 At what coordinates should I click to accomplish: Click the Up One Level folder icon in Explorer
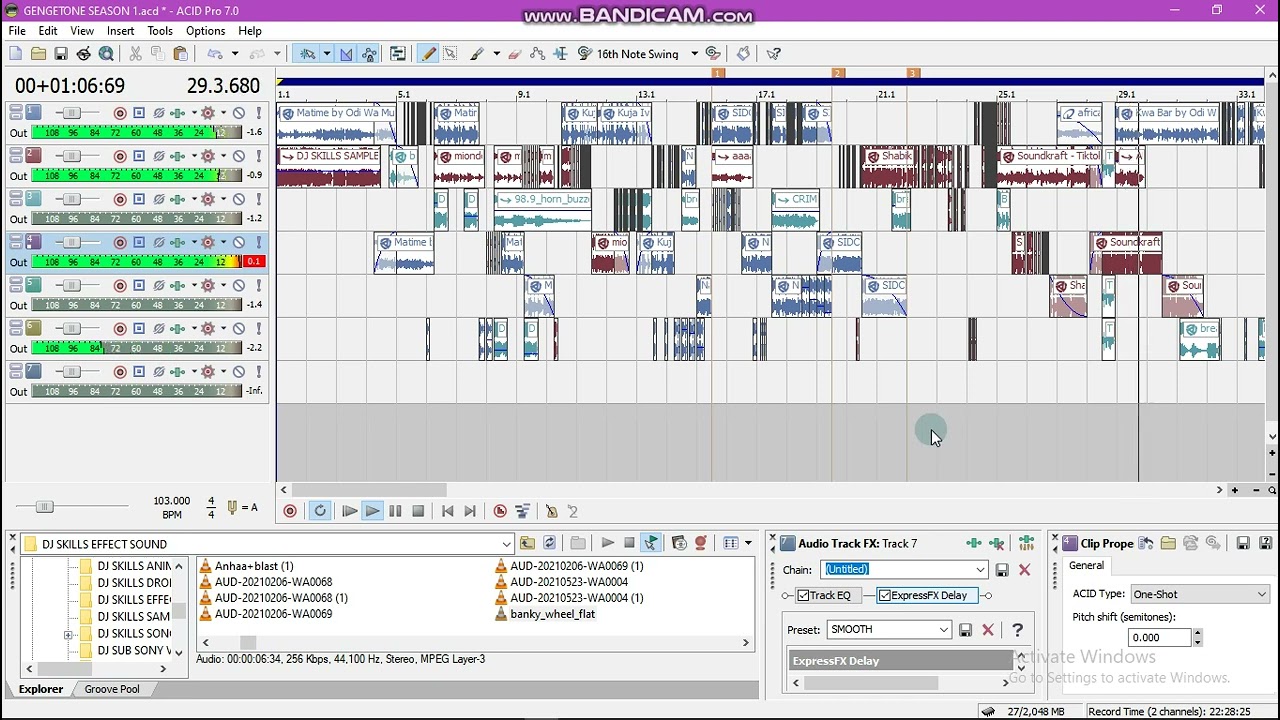(x=527, y=543)
